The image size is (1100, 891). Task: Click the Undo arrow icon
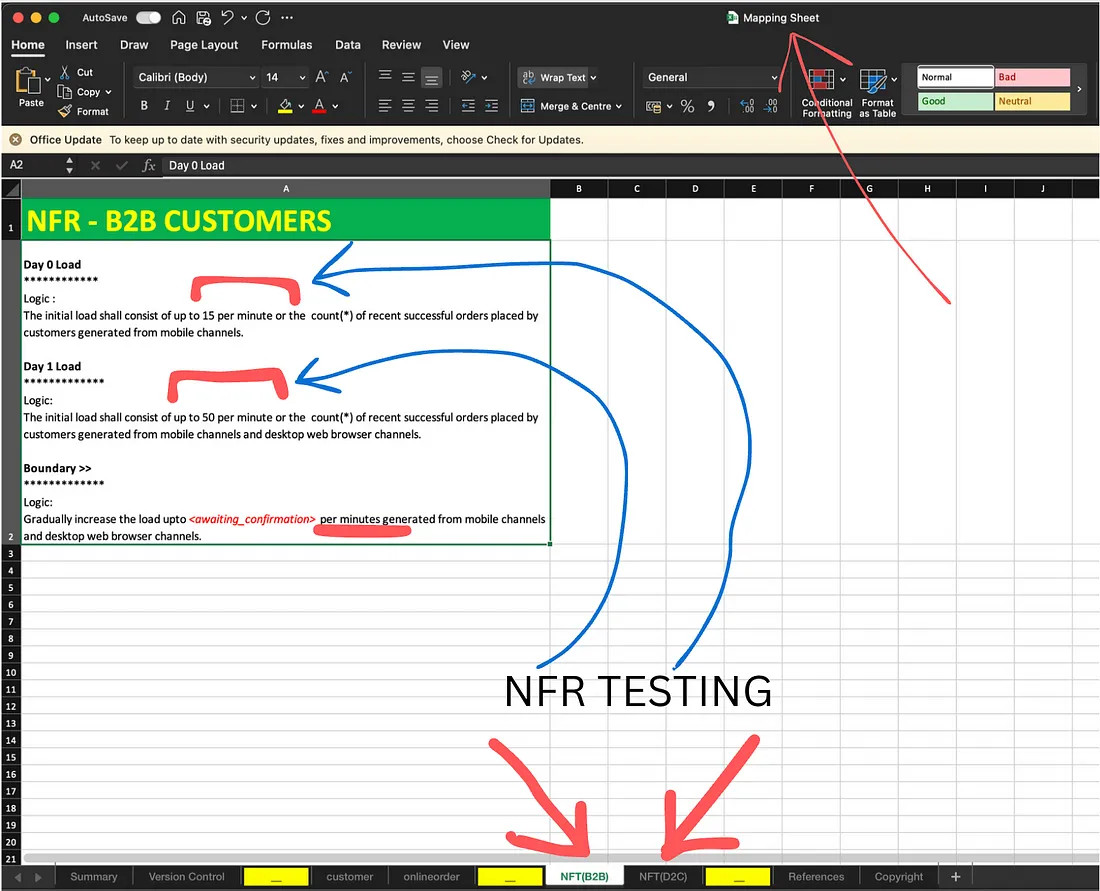pos(227,18)
